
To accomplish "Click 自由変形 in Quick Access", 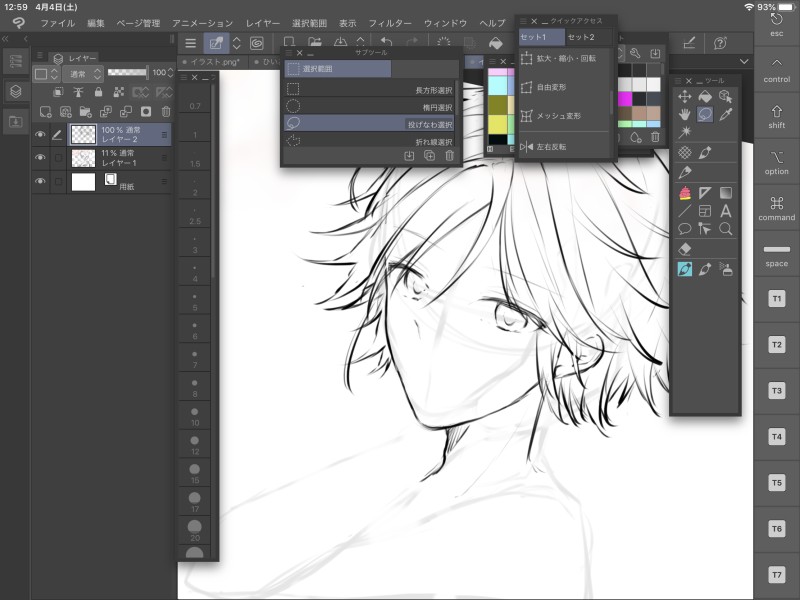I will 565,87.
